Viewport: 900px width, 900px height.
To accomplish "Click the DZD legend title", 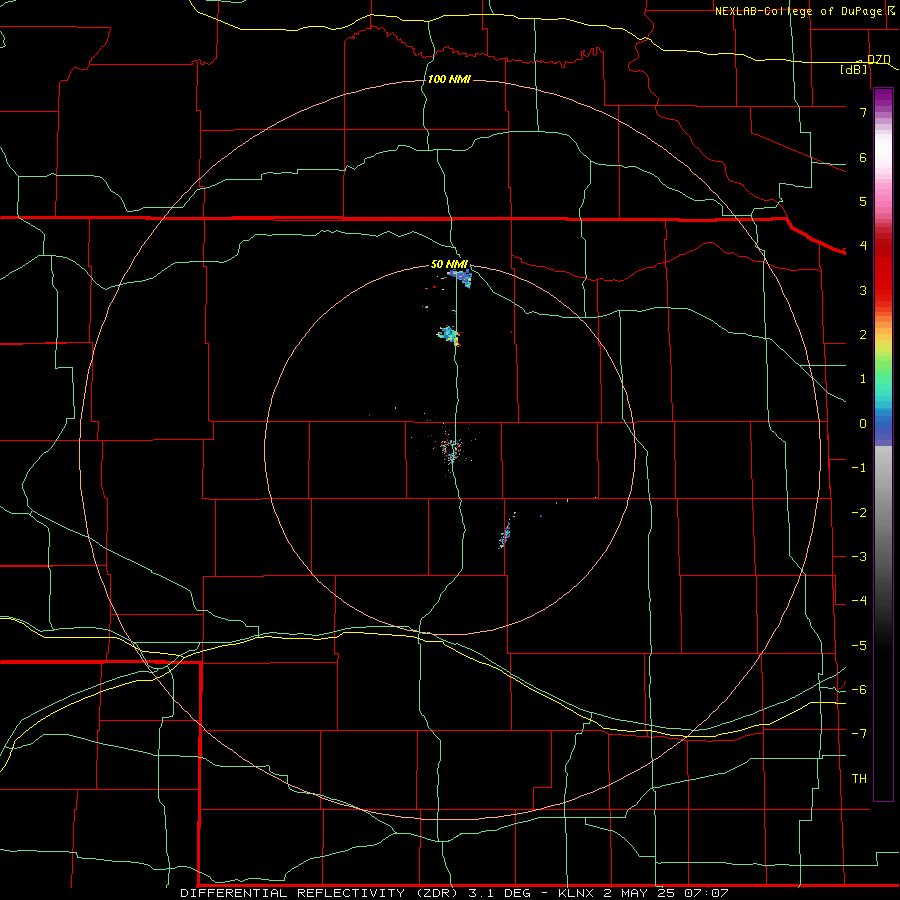I will (x=879, y=59).
